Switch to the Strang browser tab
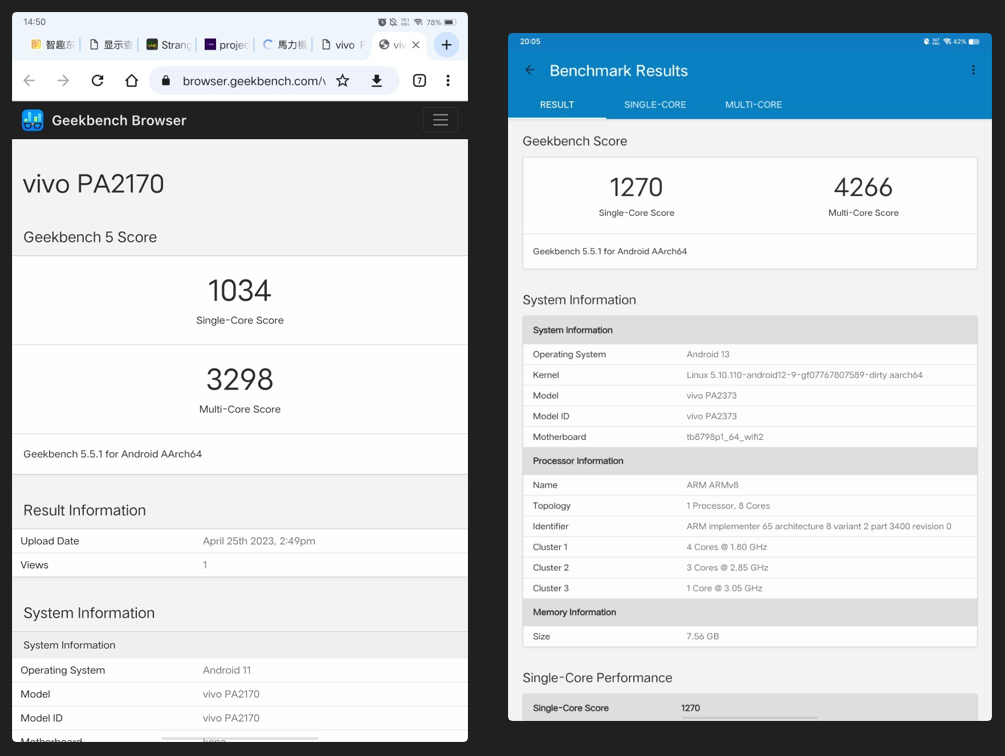This screenshot has height=756, width=1005. pos(169,45)
